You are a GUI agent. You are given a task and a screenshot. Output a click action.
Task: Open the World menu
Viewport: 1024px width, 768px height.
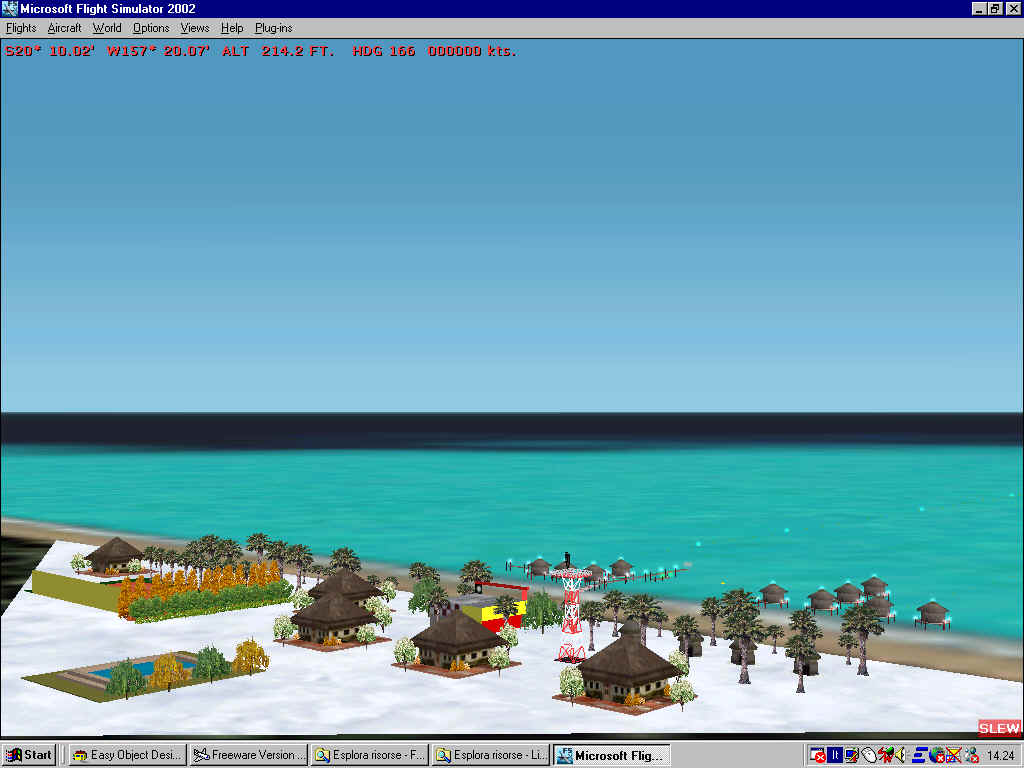pos(107,28)
